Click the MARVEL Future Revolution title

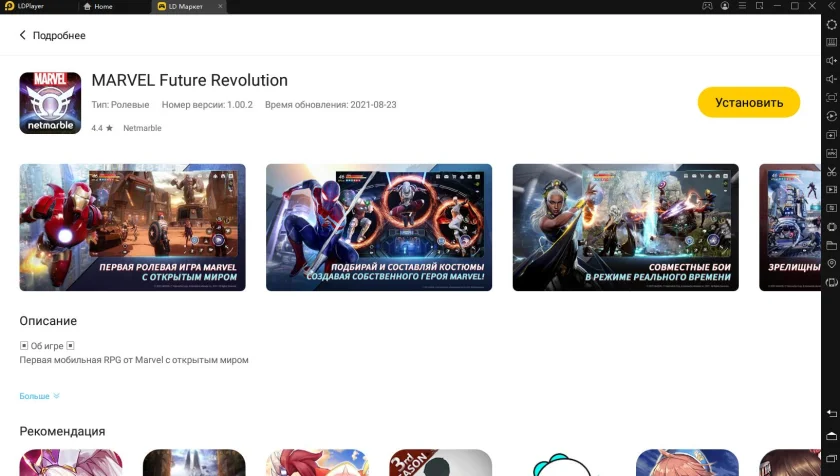190,80
